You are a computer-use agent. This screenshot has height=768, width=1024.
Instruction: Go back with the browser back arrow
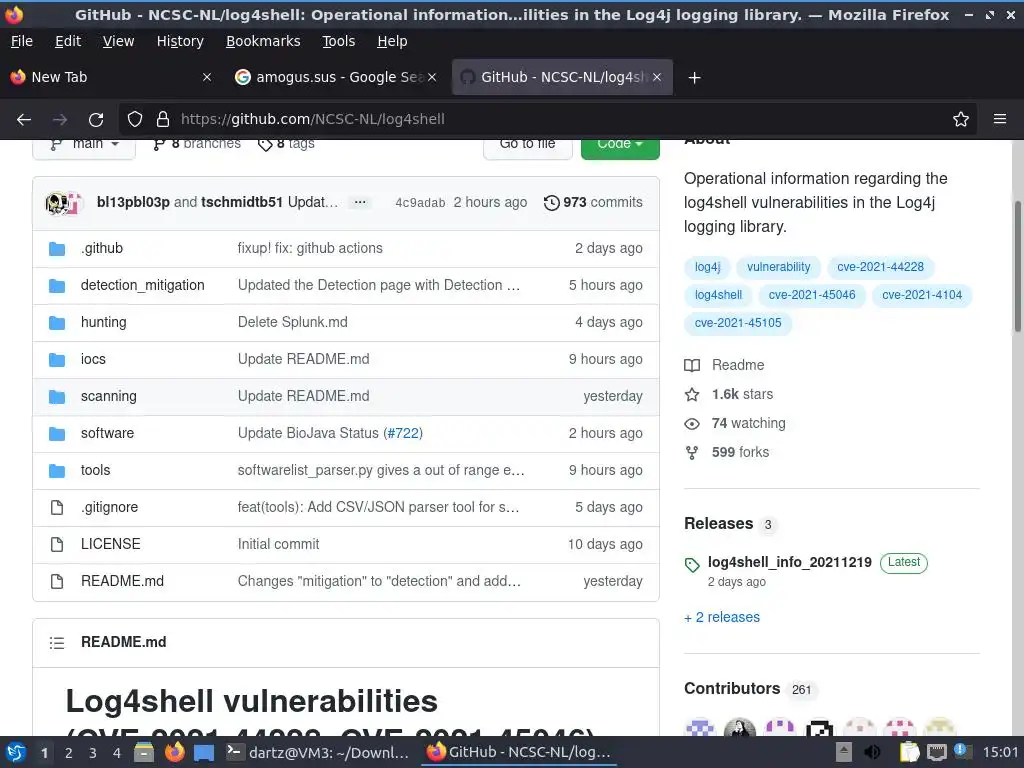click(x=24, y=120)
